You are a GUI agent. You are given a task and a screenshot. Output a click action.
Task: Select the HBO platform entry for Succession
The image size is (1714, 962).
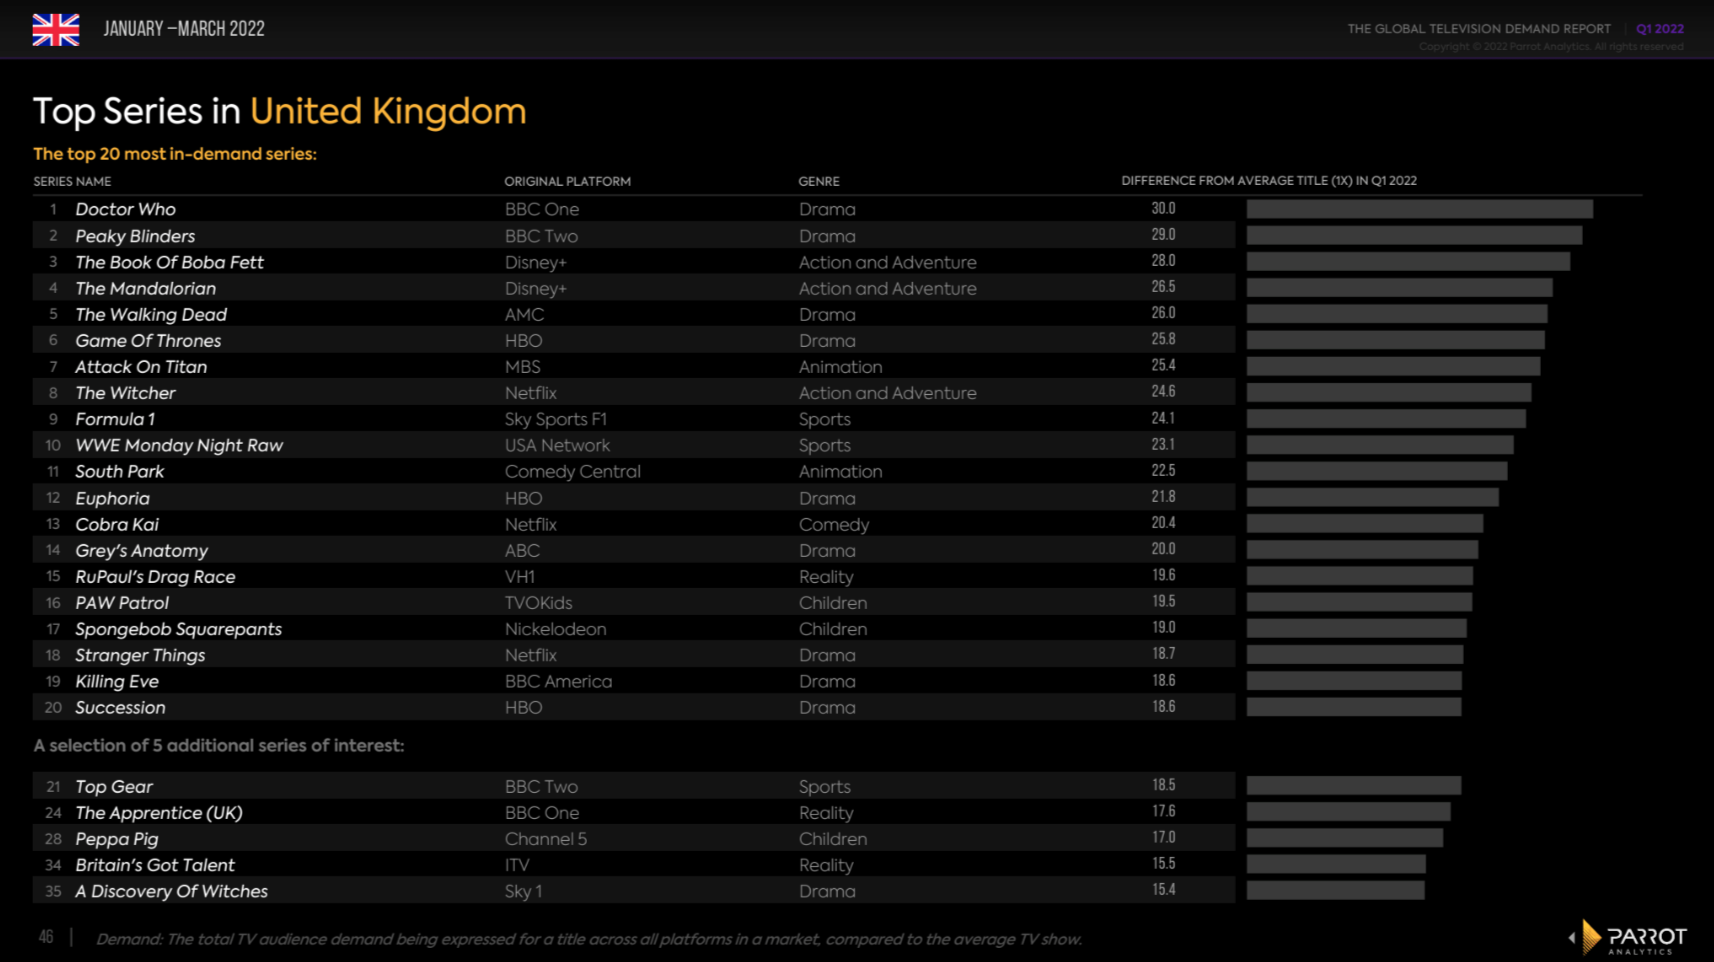pos(523,707)
